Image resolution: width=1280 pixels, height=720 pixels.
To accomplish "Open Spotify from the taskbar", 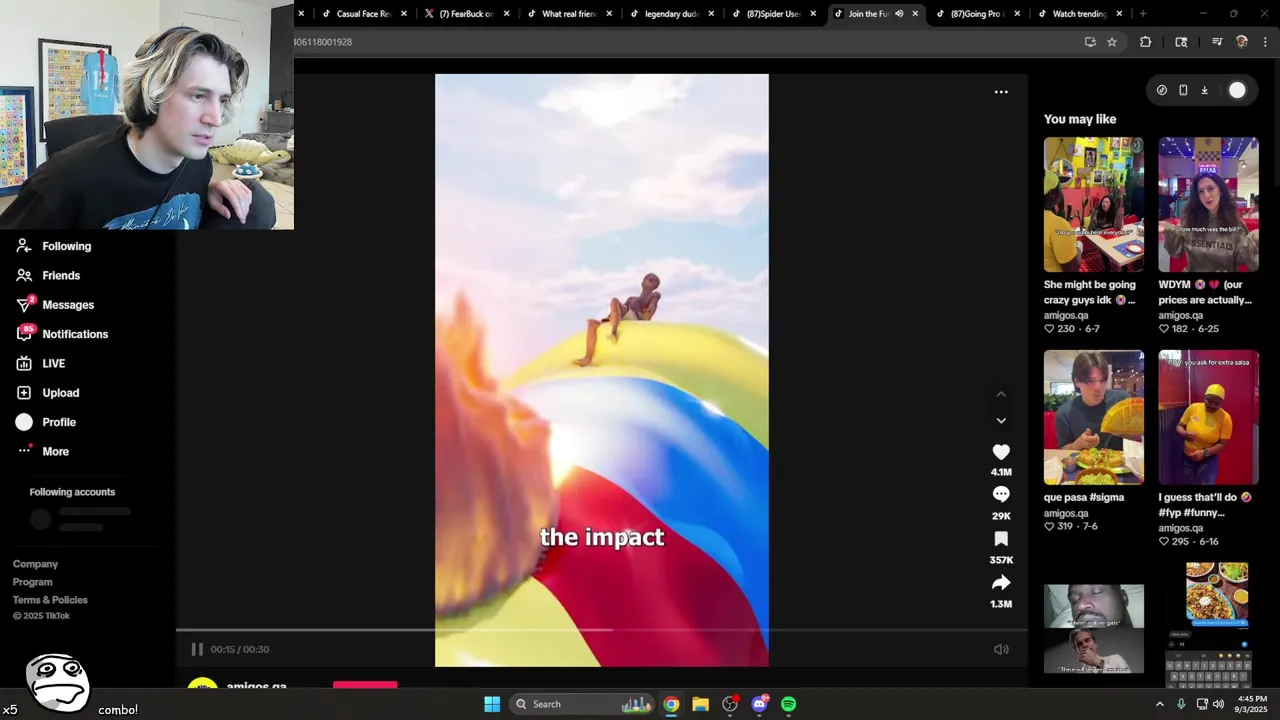I will pyautogui.click(x=788, y=704).
